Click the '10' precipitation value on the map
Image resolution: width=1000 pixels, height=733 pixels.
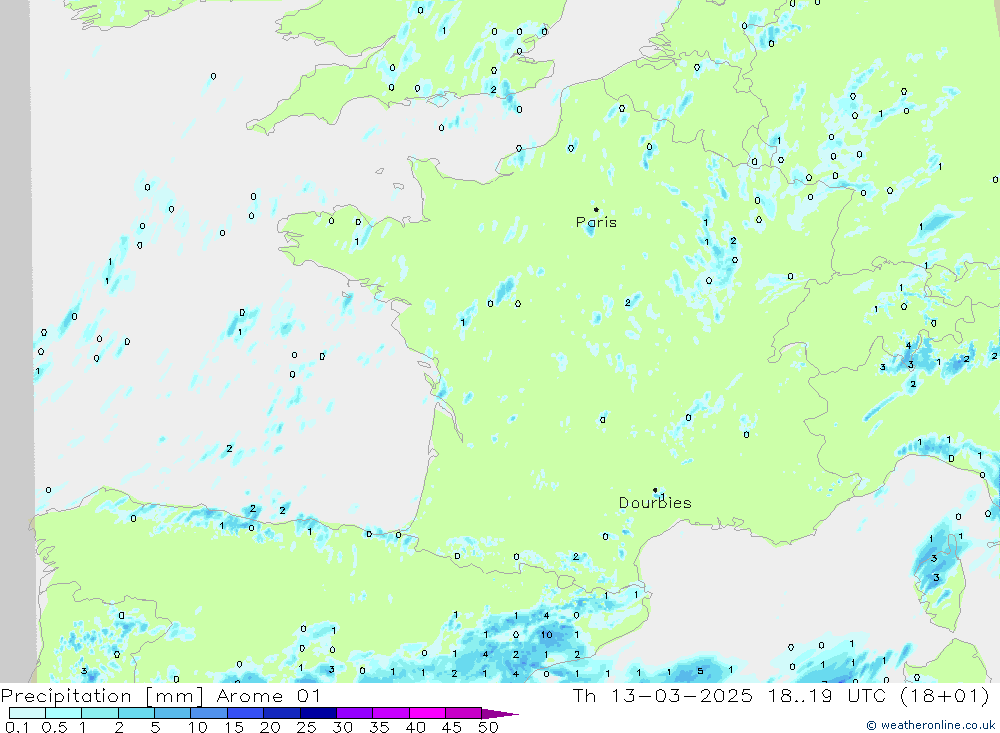click(547, 635)
